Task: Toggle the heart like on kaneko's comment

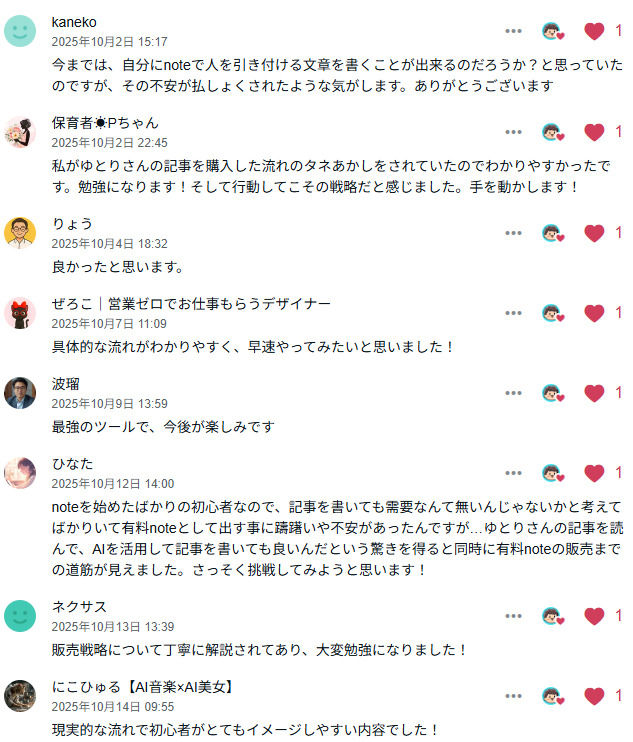Action: click(594, 31)
